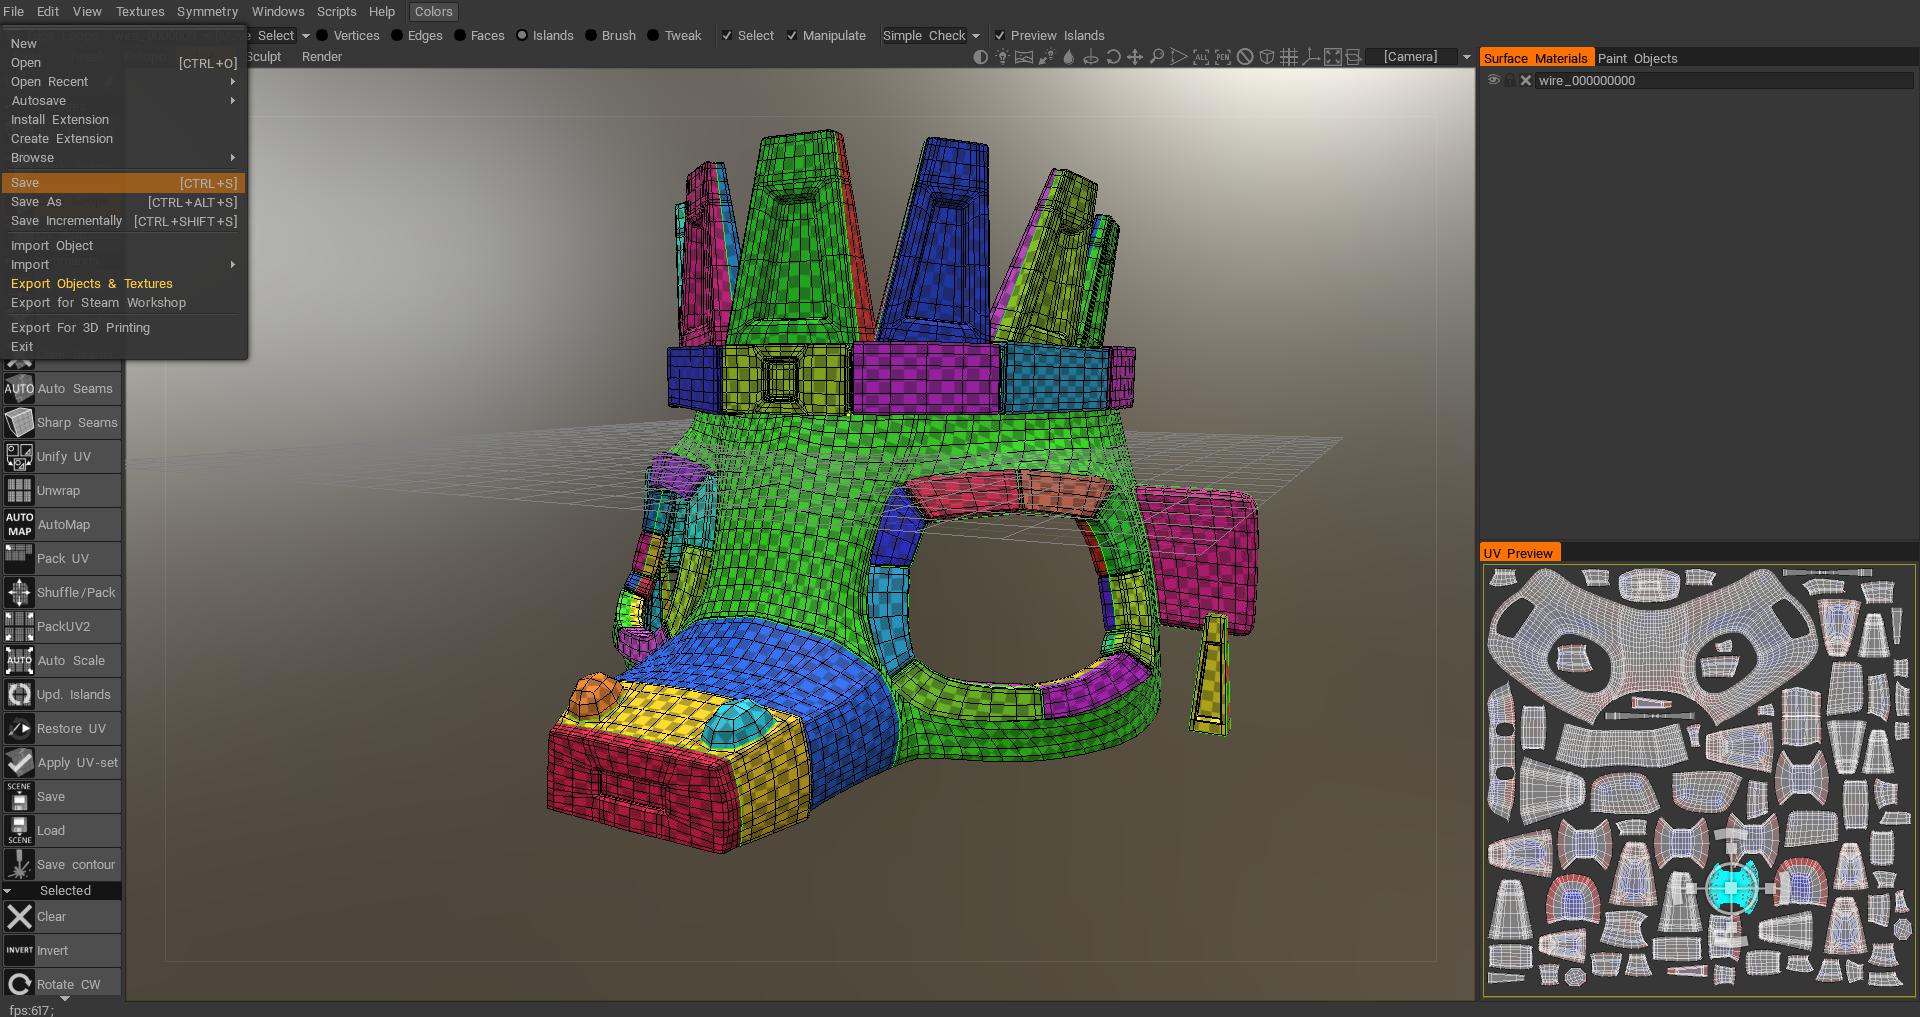Screen dimensions: 1920x1017
Task: Click the grid display icon
Action: 1289,57
